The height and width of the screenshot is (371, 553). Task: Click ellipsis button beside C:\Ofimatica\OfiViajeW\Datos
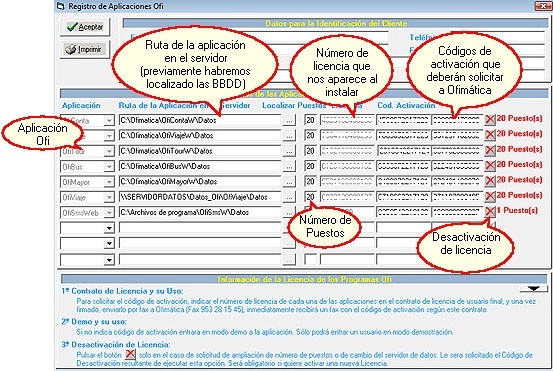[289, 135]
